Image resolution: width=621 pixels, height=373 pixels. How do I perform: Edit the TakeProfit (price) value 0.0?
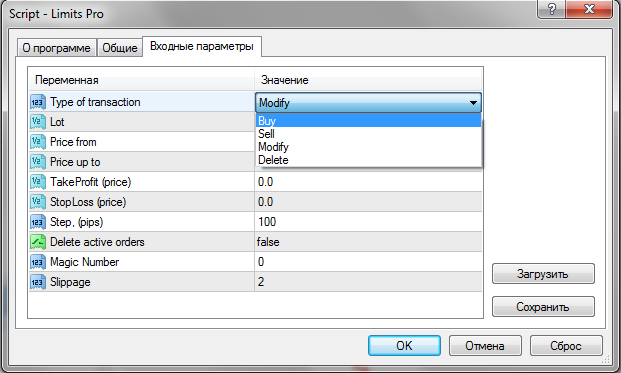368,182
